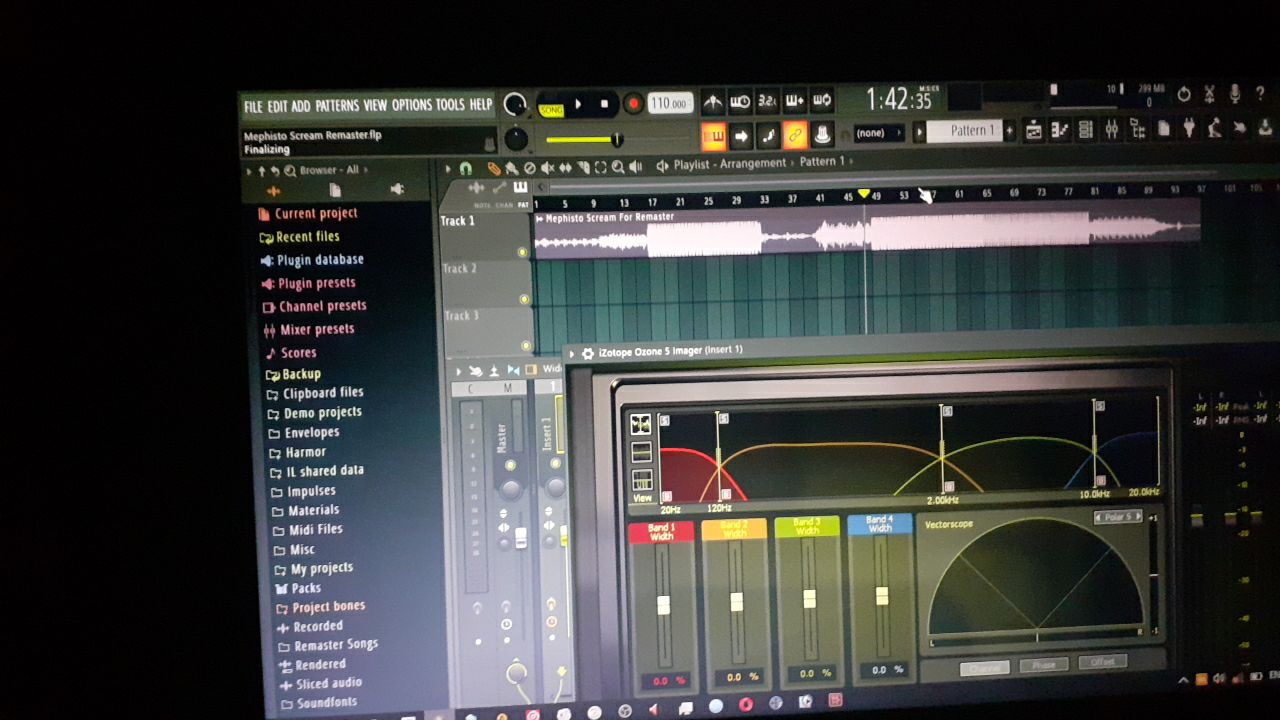Mute Track 2 via its green dot
This screenshot has width=1280, height=720.
coord(524,299)
